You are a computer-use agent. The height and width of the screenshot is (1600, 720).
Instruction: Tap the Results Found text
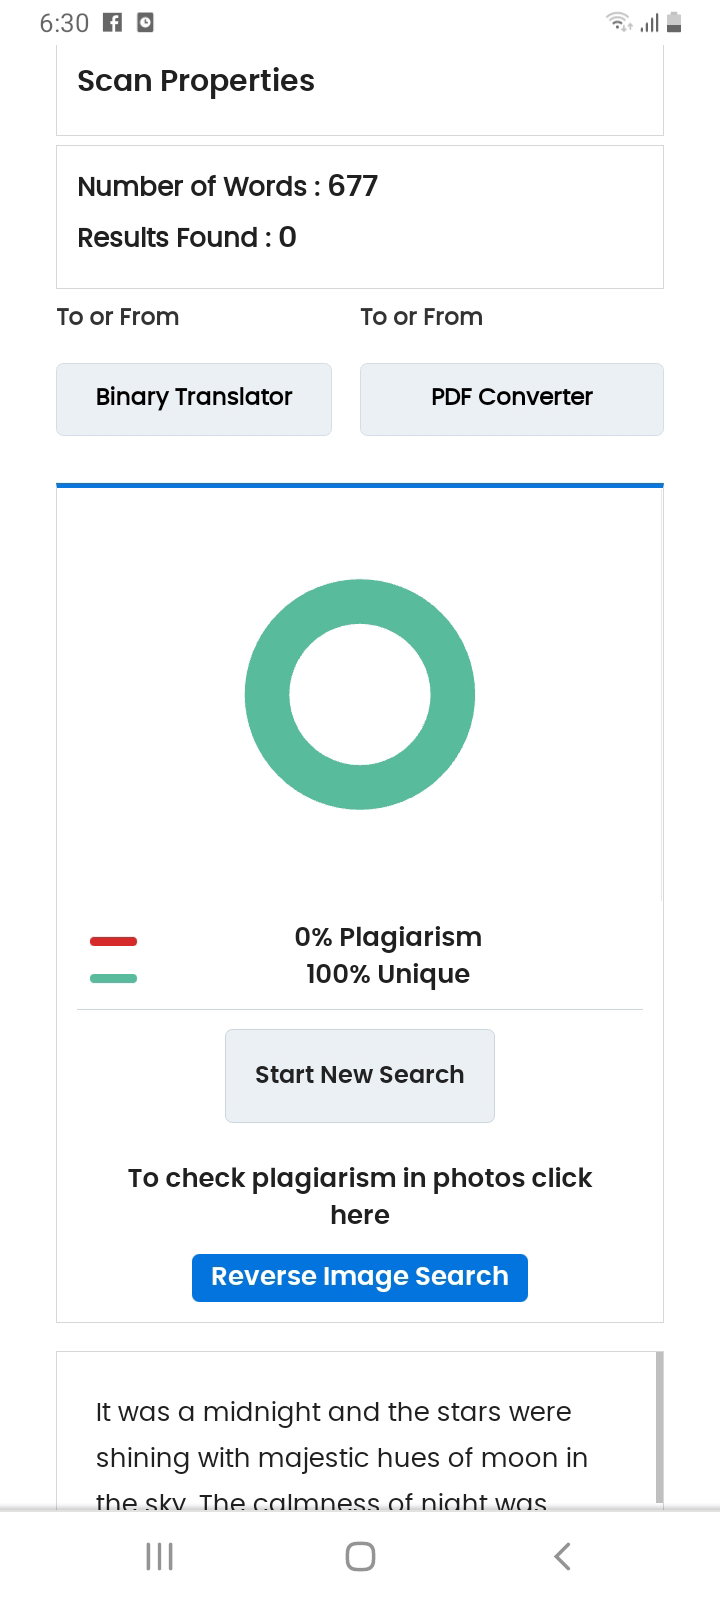pyautogui.click(x=187, y=238)
